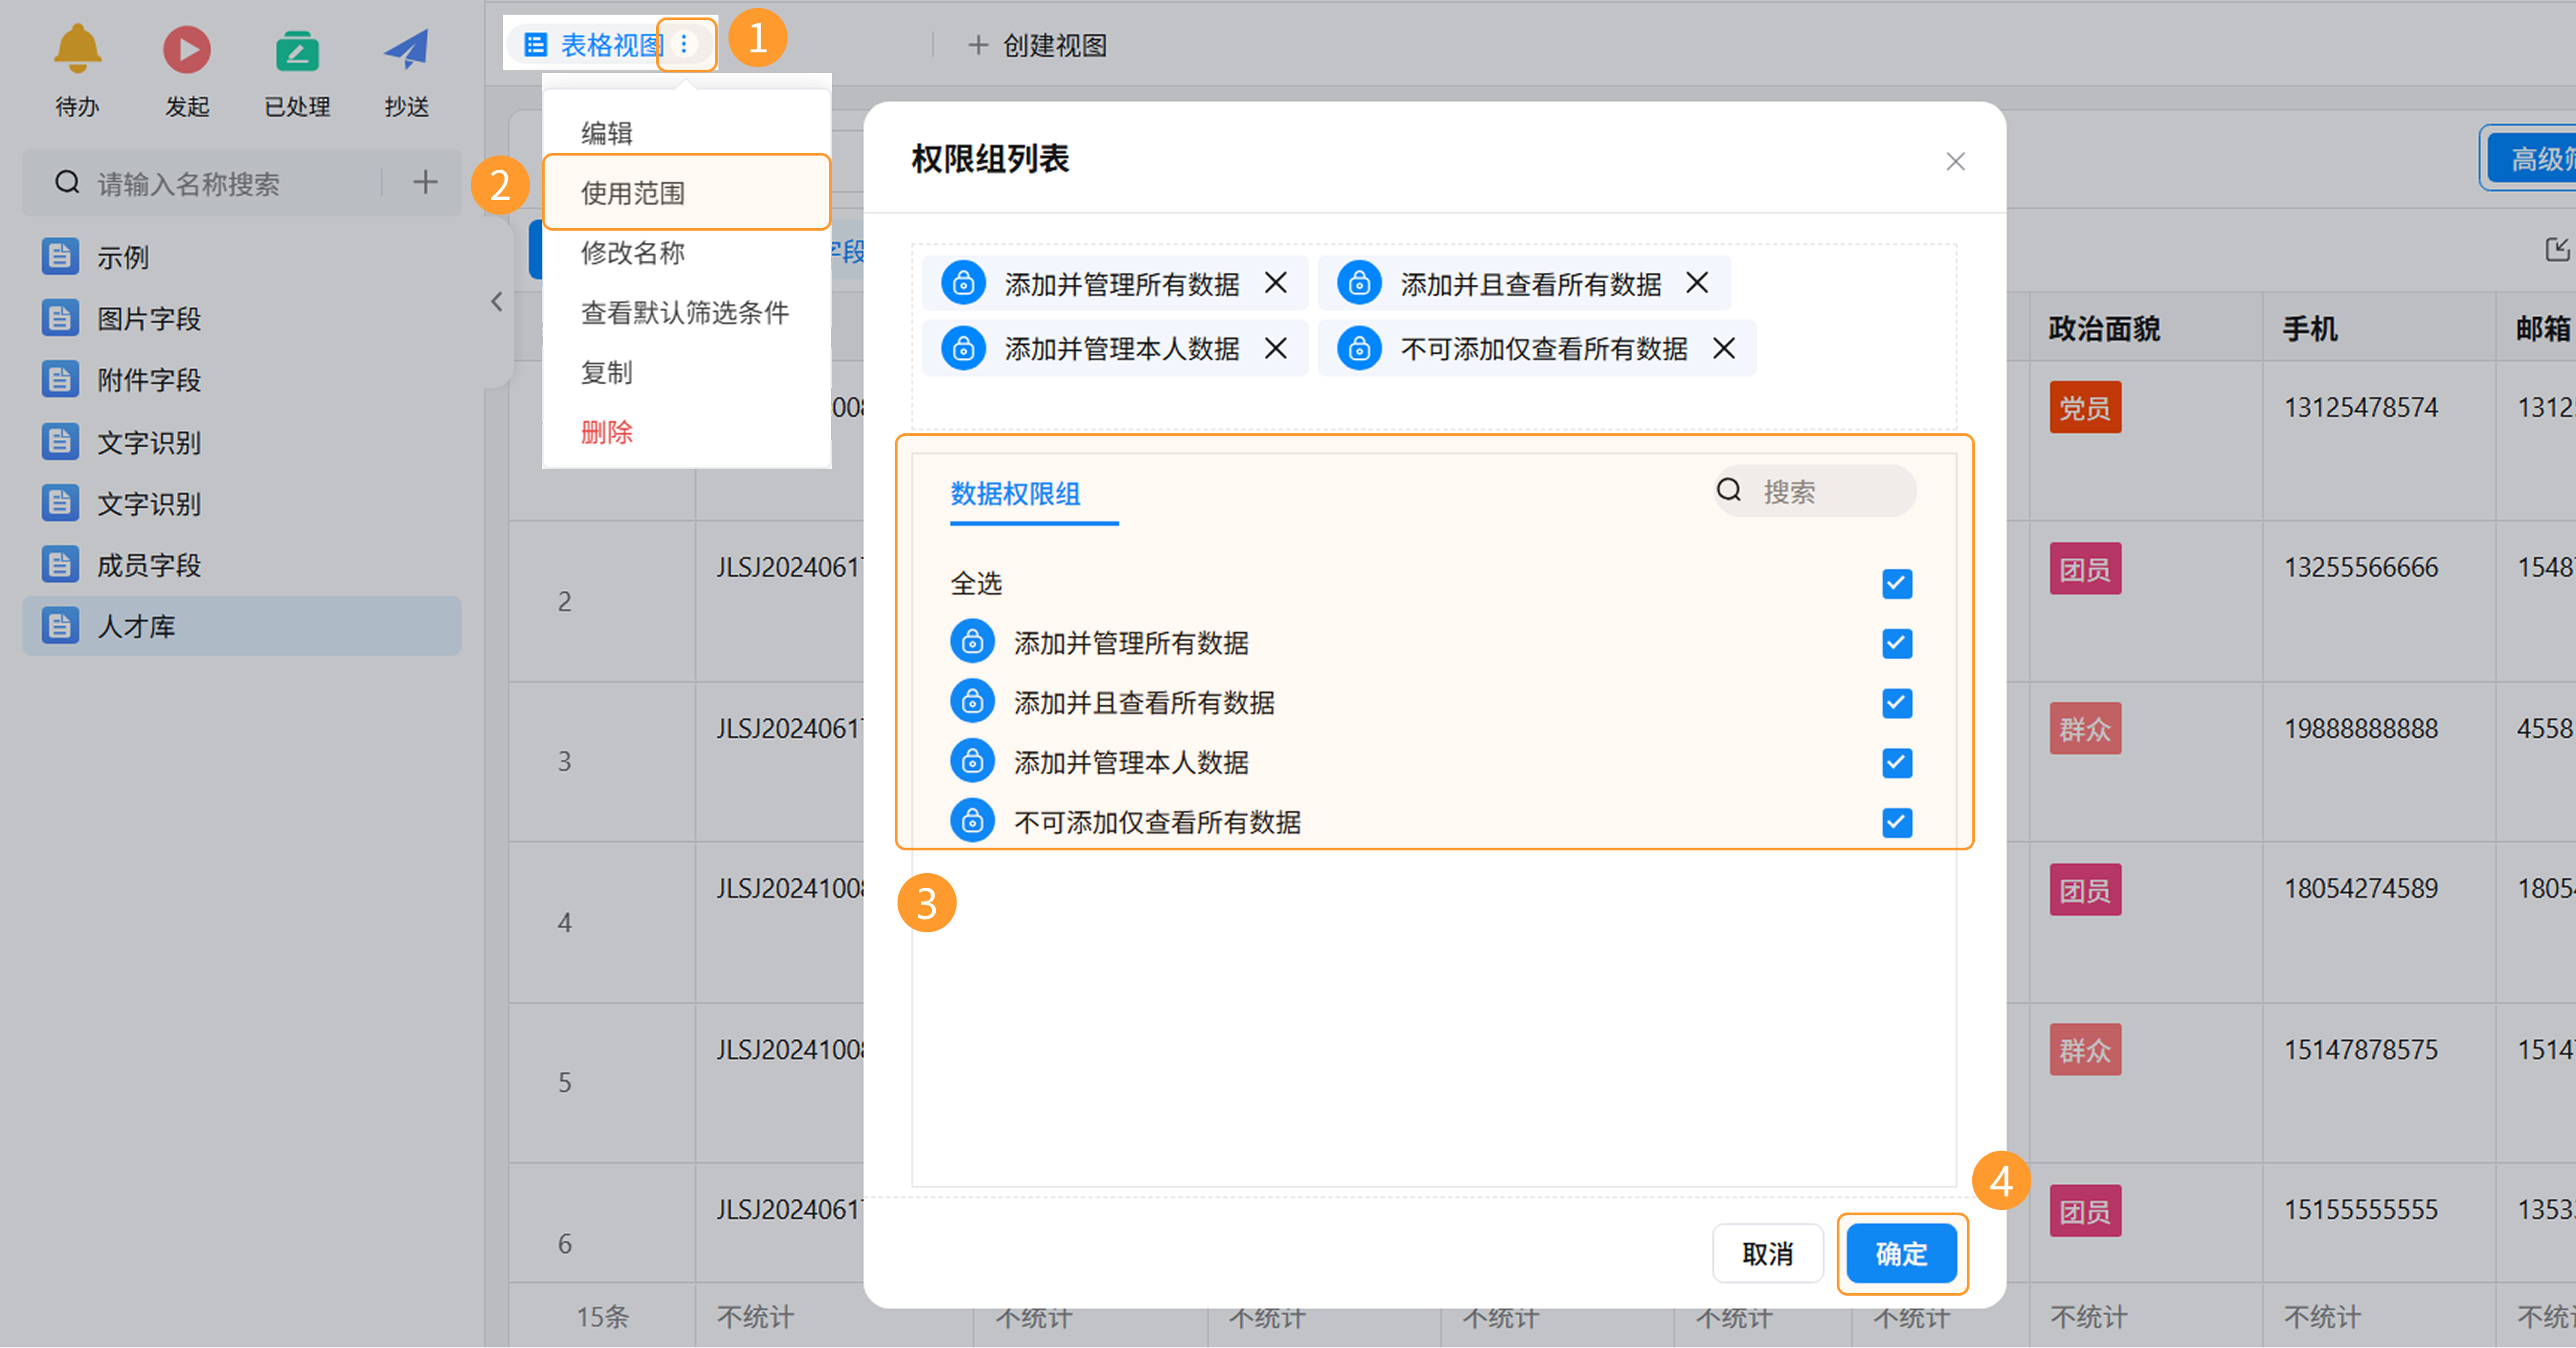Remove 添加并管理所有数据 tag with X
The height and width of the screenshot is (1348, 2576).
[1275, 283]
